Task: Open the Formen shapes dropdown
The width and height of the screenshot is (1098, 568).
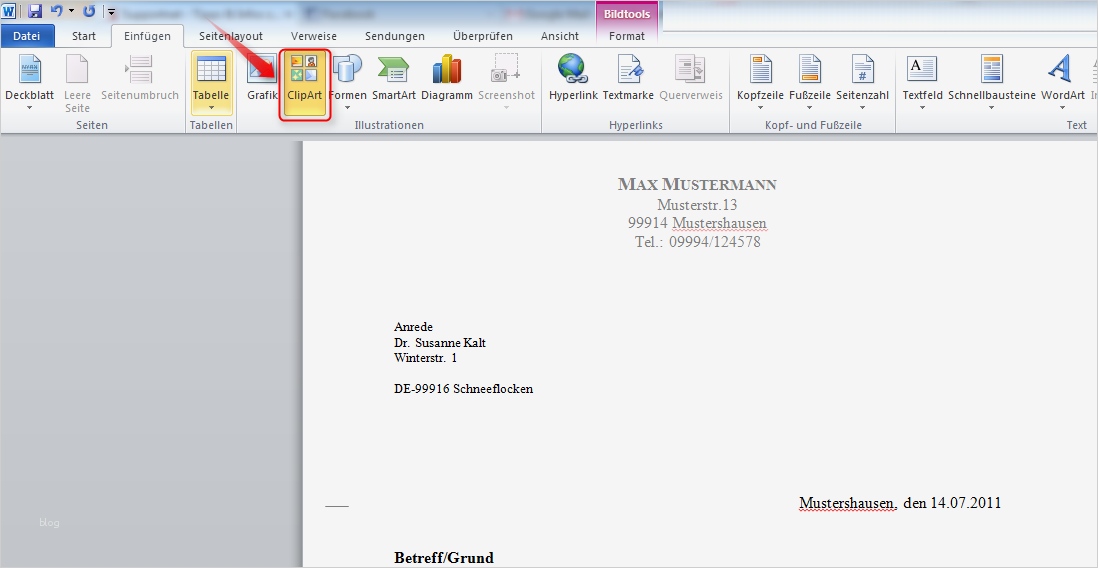Action: point(347,106)
